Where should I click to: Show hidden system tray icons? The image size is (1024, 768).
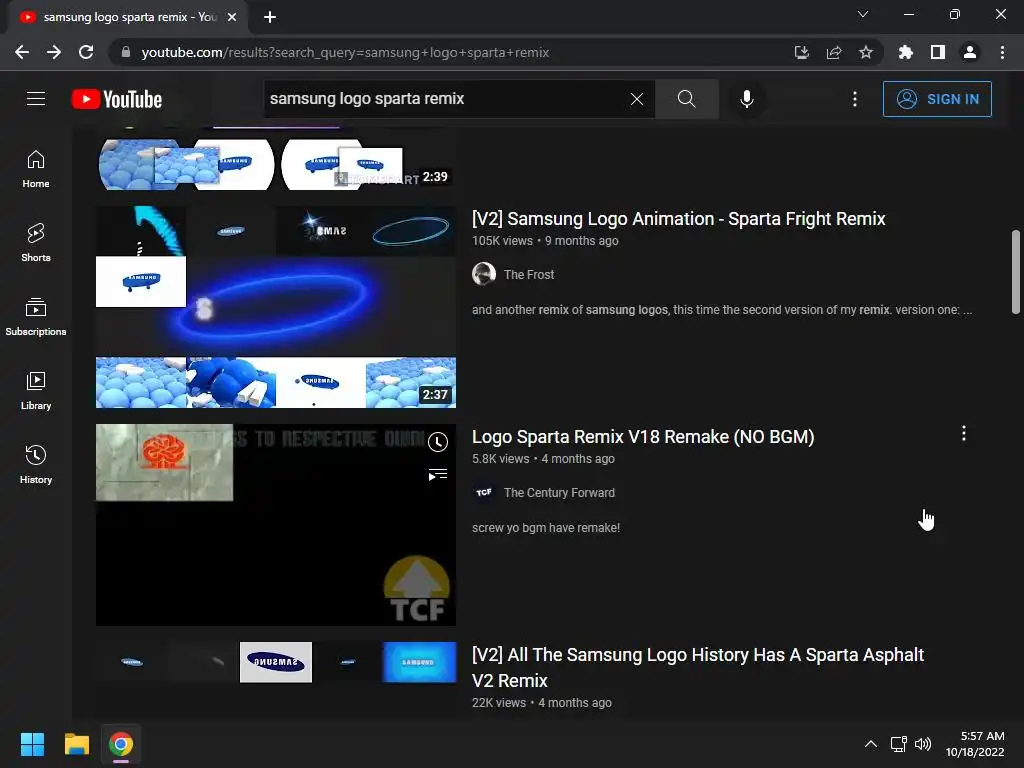[871, 744]
